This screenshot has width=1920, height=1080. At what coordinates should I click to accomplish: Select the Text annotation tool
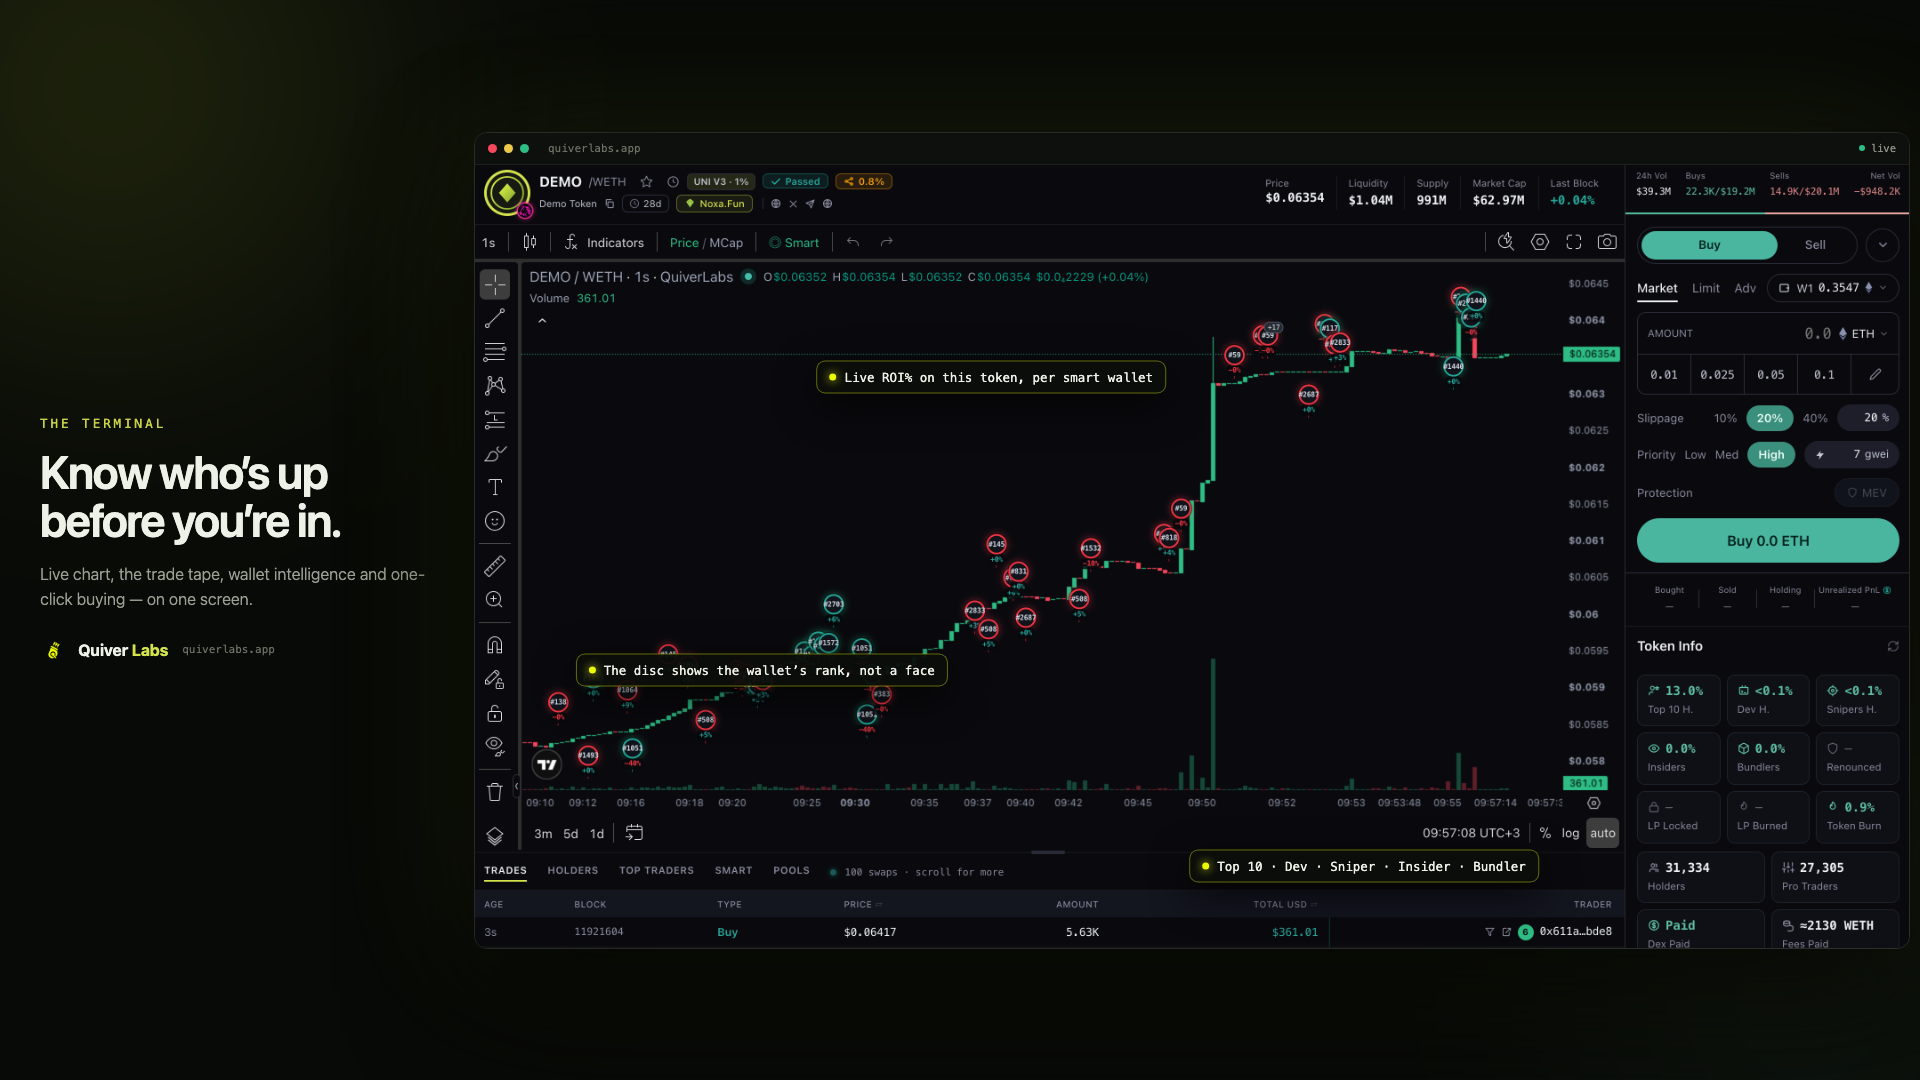(x=495, y=487)
